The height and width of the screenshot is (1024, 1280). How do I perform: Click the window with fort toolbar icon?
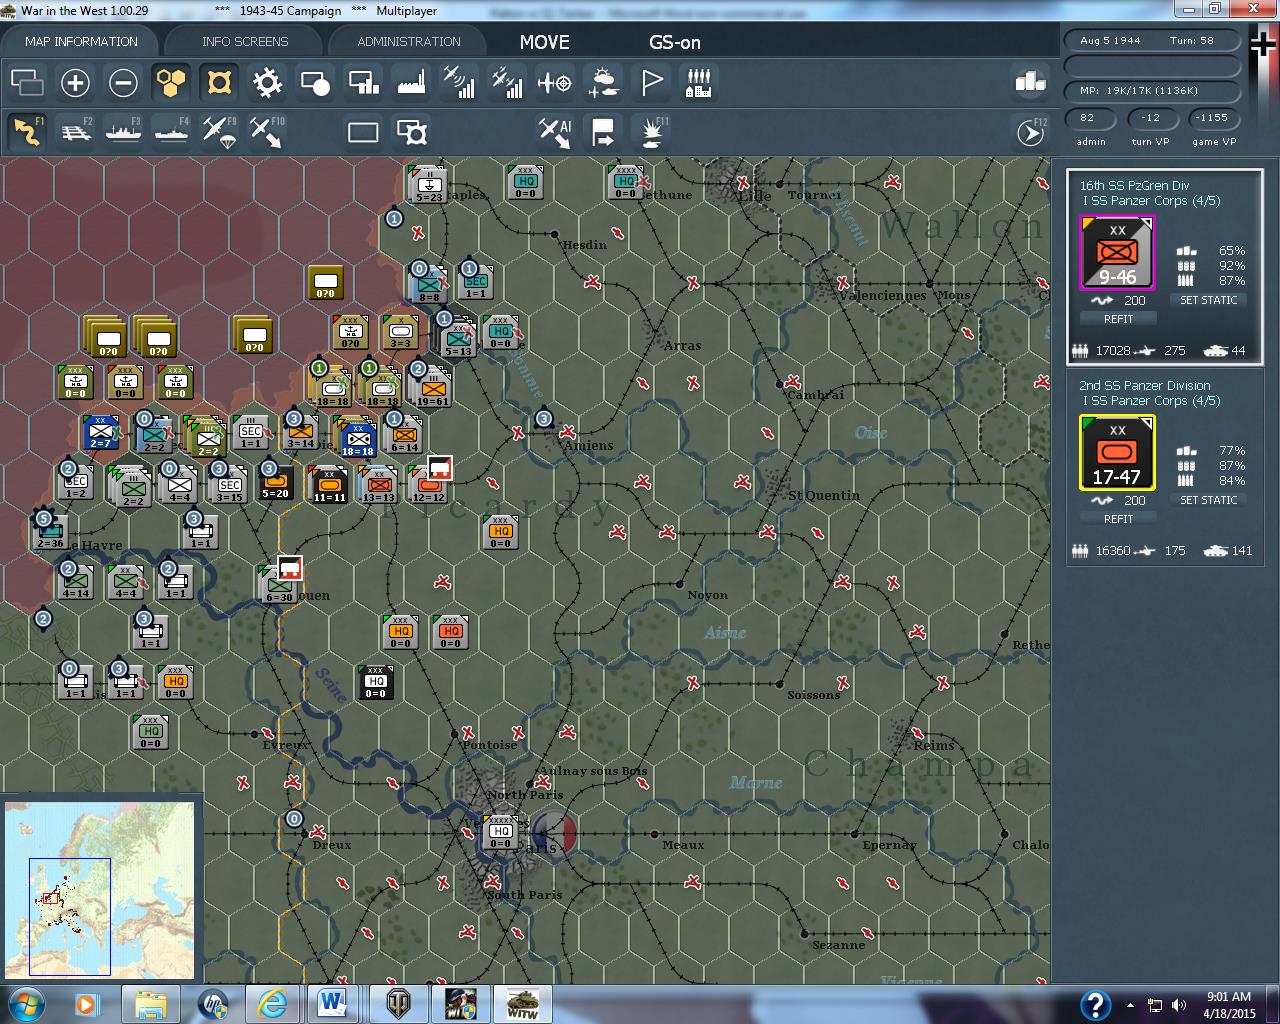(411, 132)
